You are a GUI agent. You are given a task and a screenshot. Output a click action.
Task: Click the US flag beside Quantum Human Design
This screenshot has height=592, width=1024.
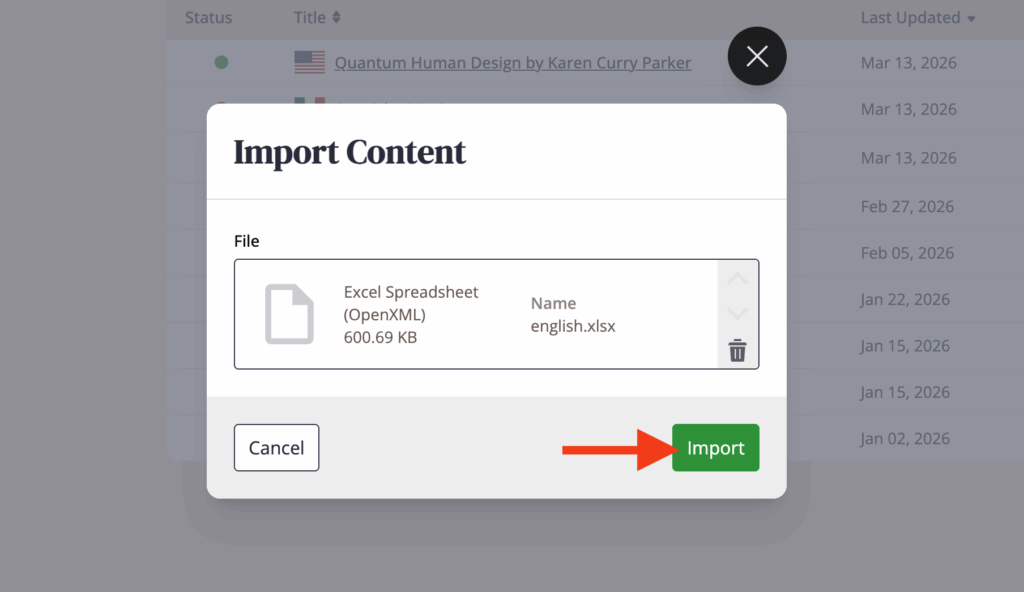[x=310, y=63]
